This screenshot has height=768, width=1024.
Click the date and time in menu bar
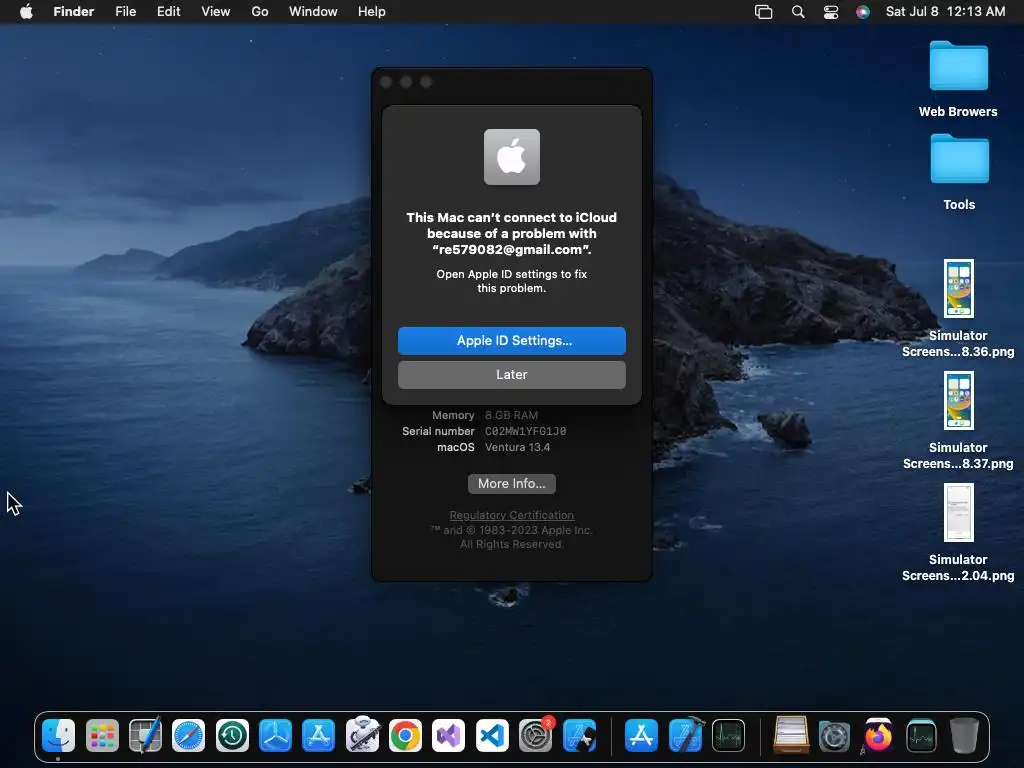pos(946,11)
